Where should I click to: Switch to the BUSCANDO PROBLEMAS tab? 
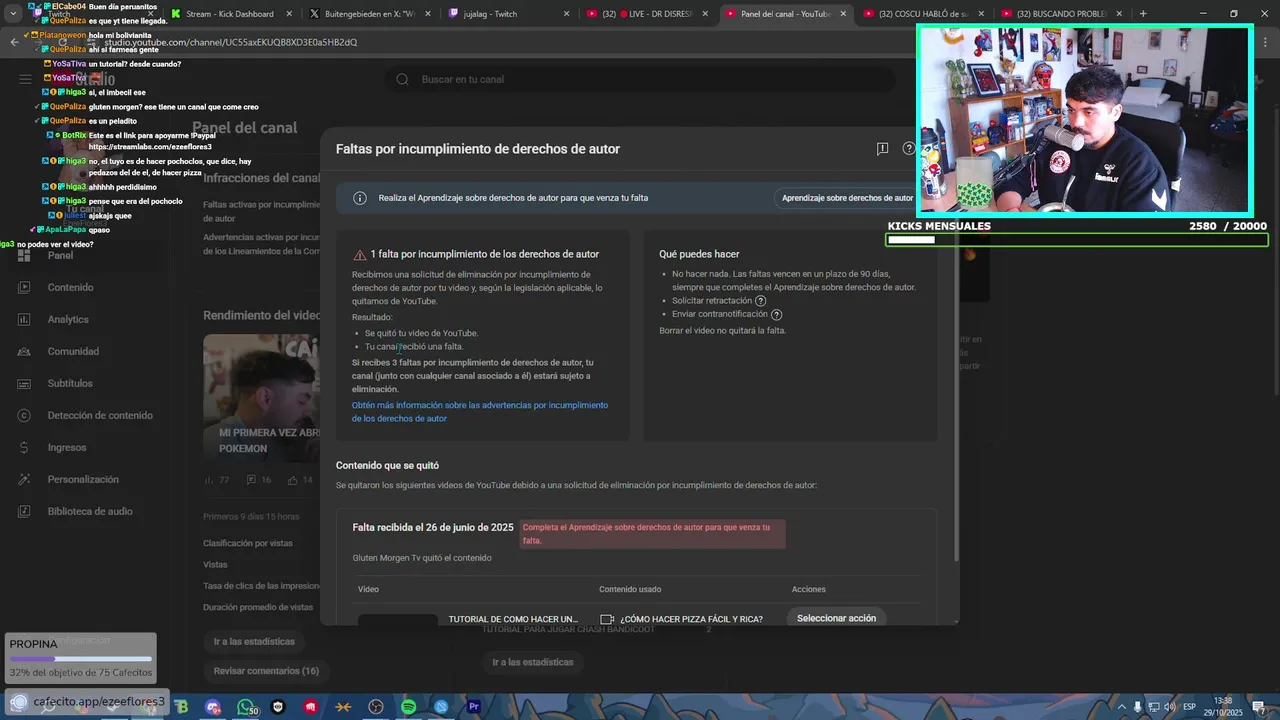coord(1062,14)
